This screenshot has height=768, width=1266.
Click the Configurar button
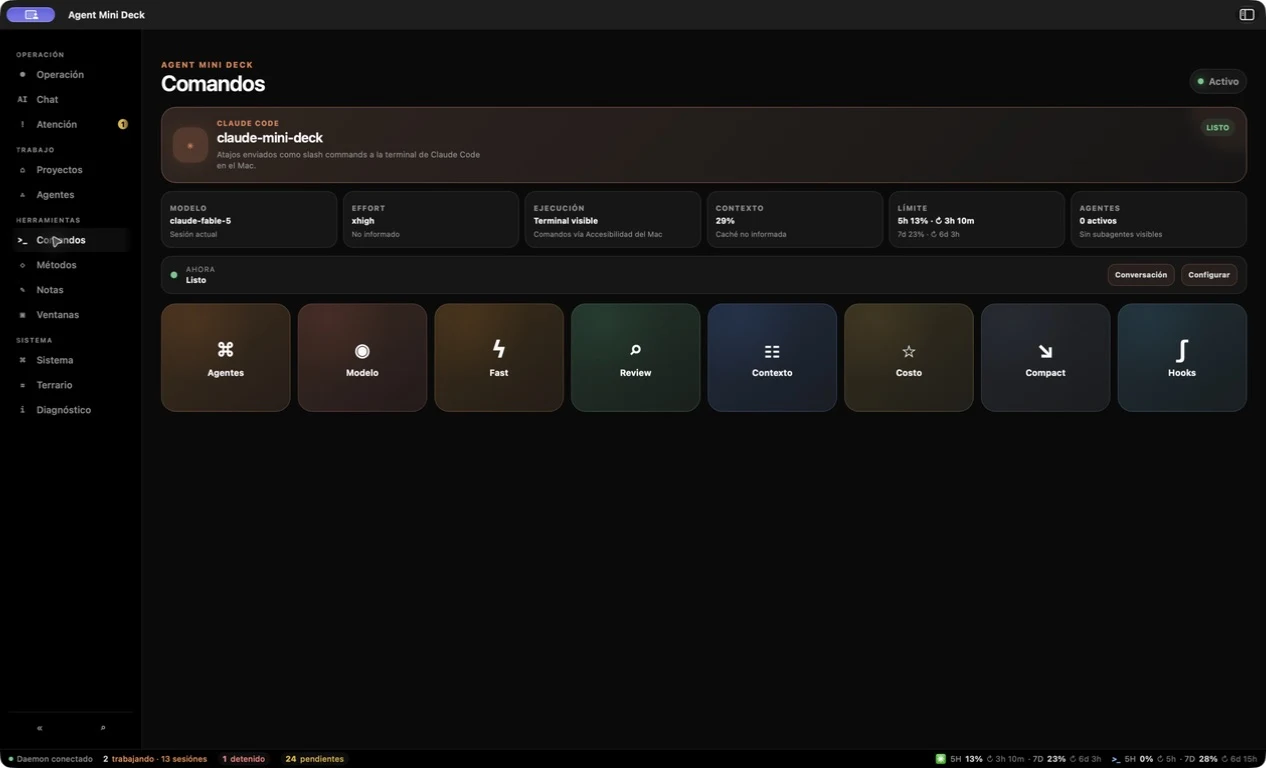click(x=1209, y=275)
